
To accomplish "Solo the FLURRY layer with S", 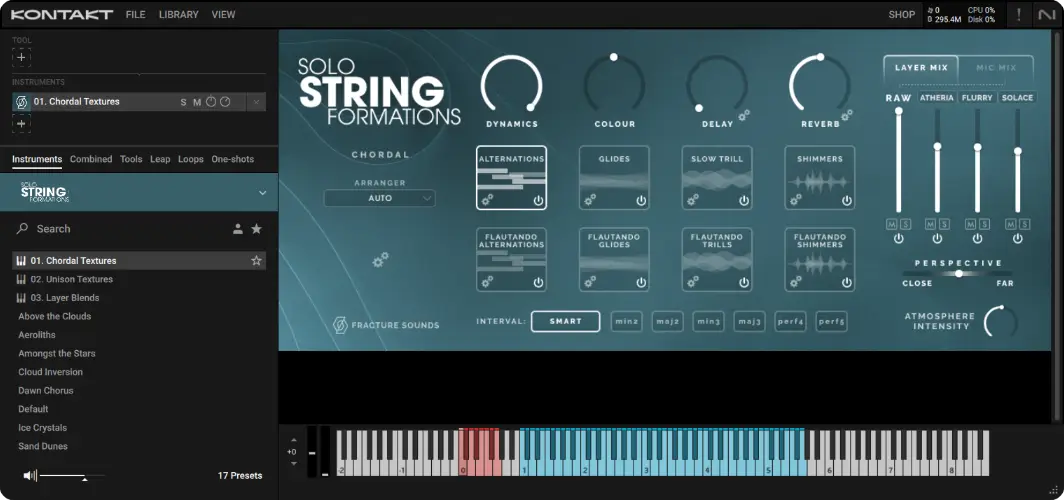I will click(983, 224).
